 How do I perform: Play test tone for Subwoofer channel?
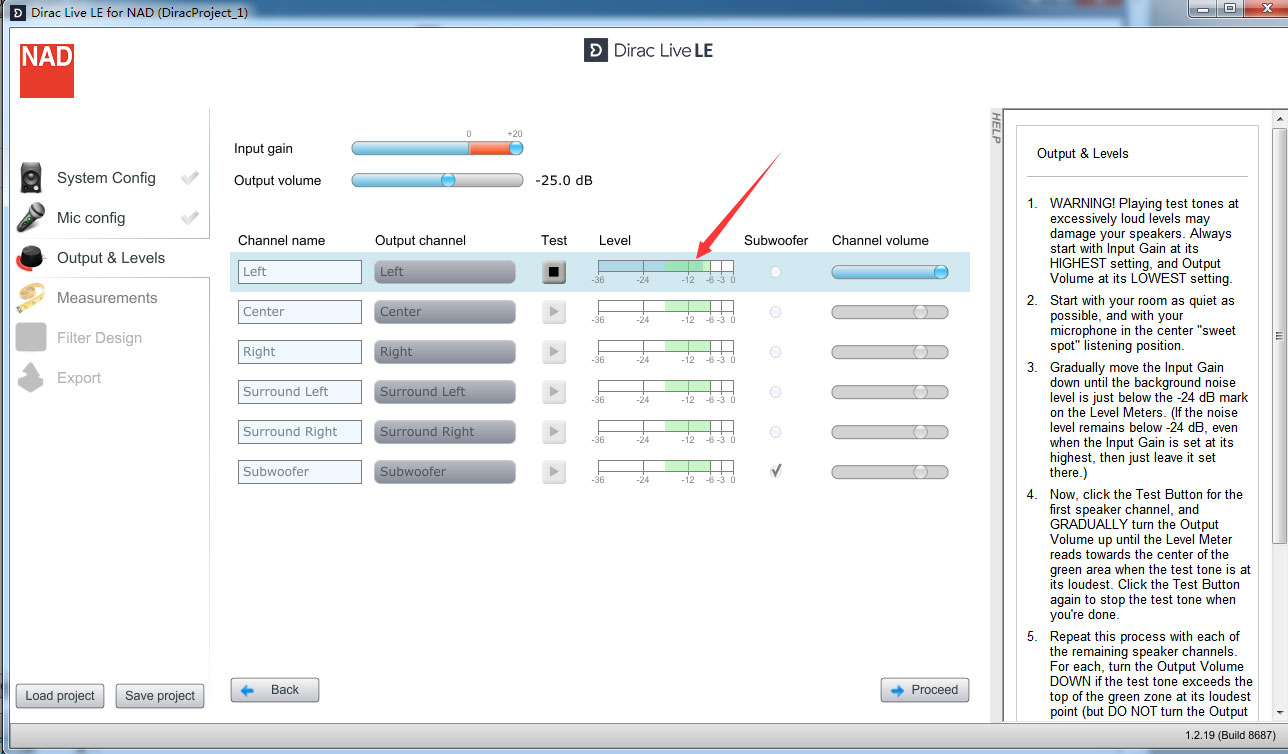pyautogui.click(x=553, y=472)
